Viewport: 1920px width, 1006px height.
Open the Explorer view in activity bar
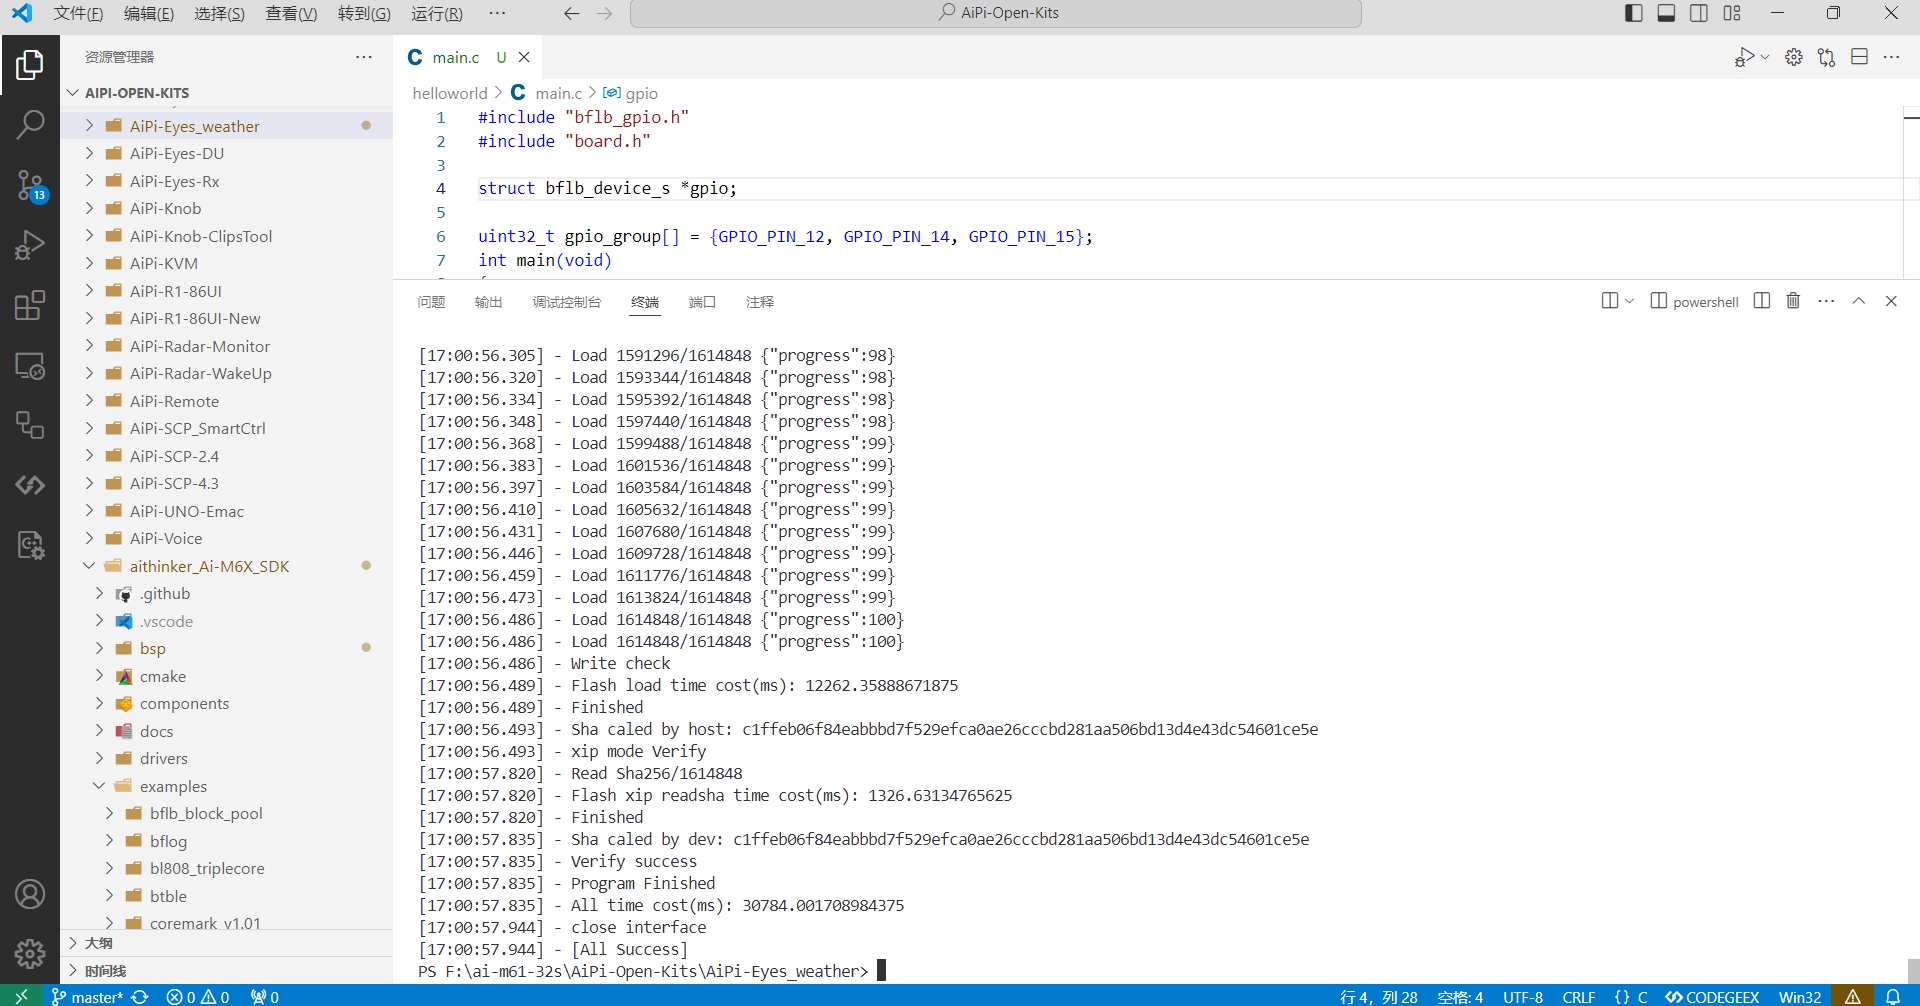(x=30, y=65)
